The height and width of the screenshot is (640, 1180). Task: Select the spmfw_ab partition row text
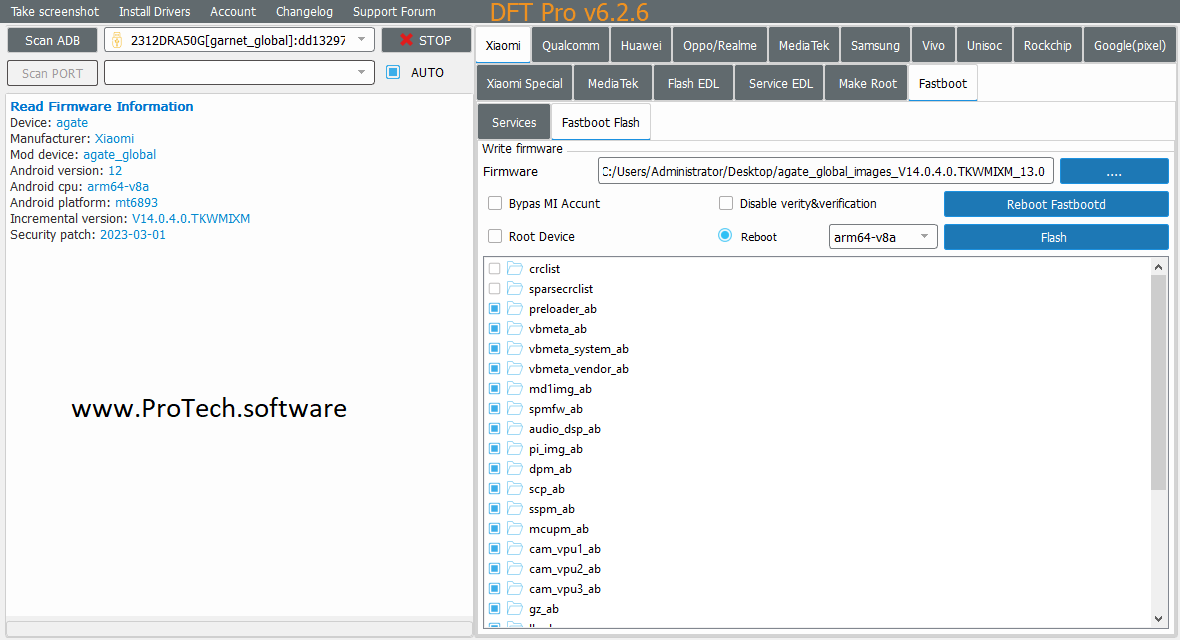coord(555,409)
